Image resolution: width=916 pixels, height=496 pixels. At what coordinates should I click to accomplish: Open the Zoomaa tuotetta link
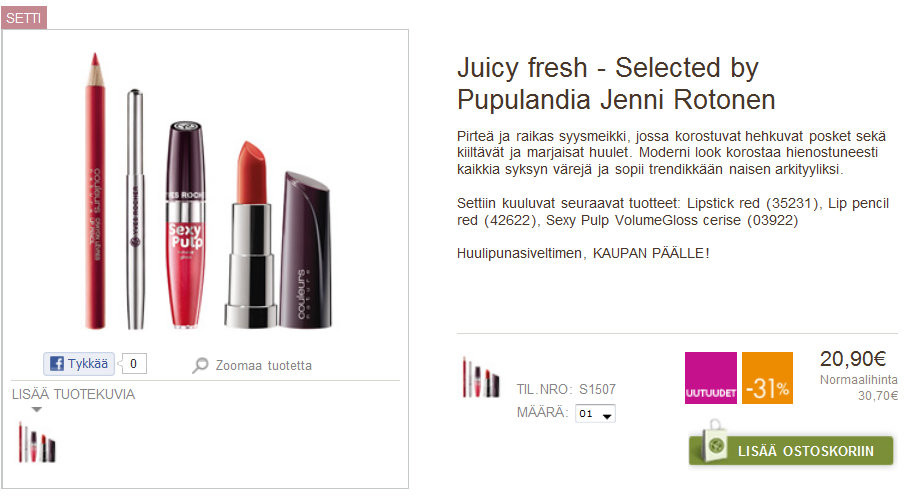tap(263, 366)
